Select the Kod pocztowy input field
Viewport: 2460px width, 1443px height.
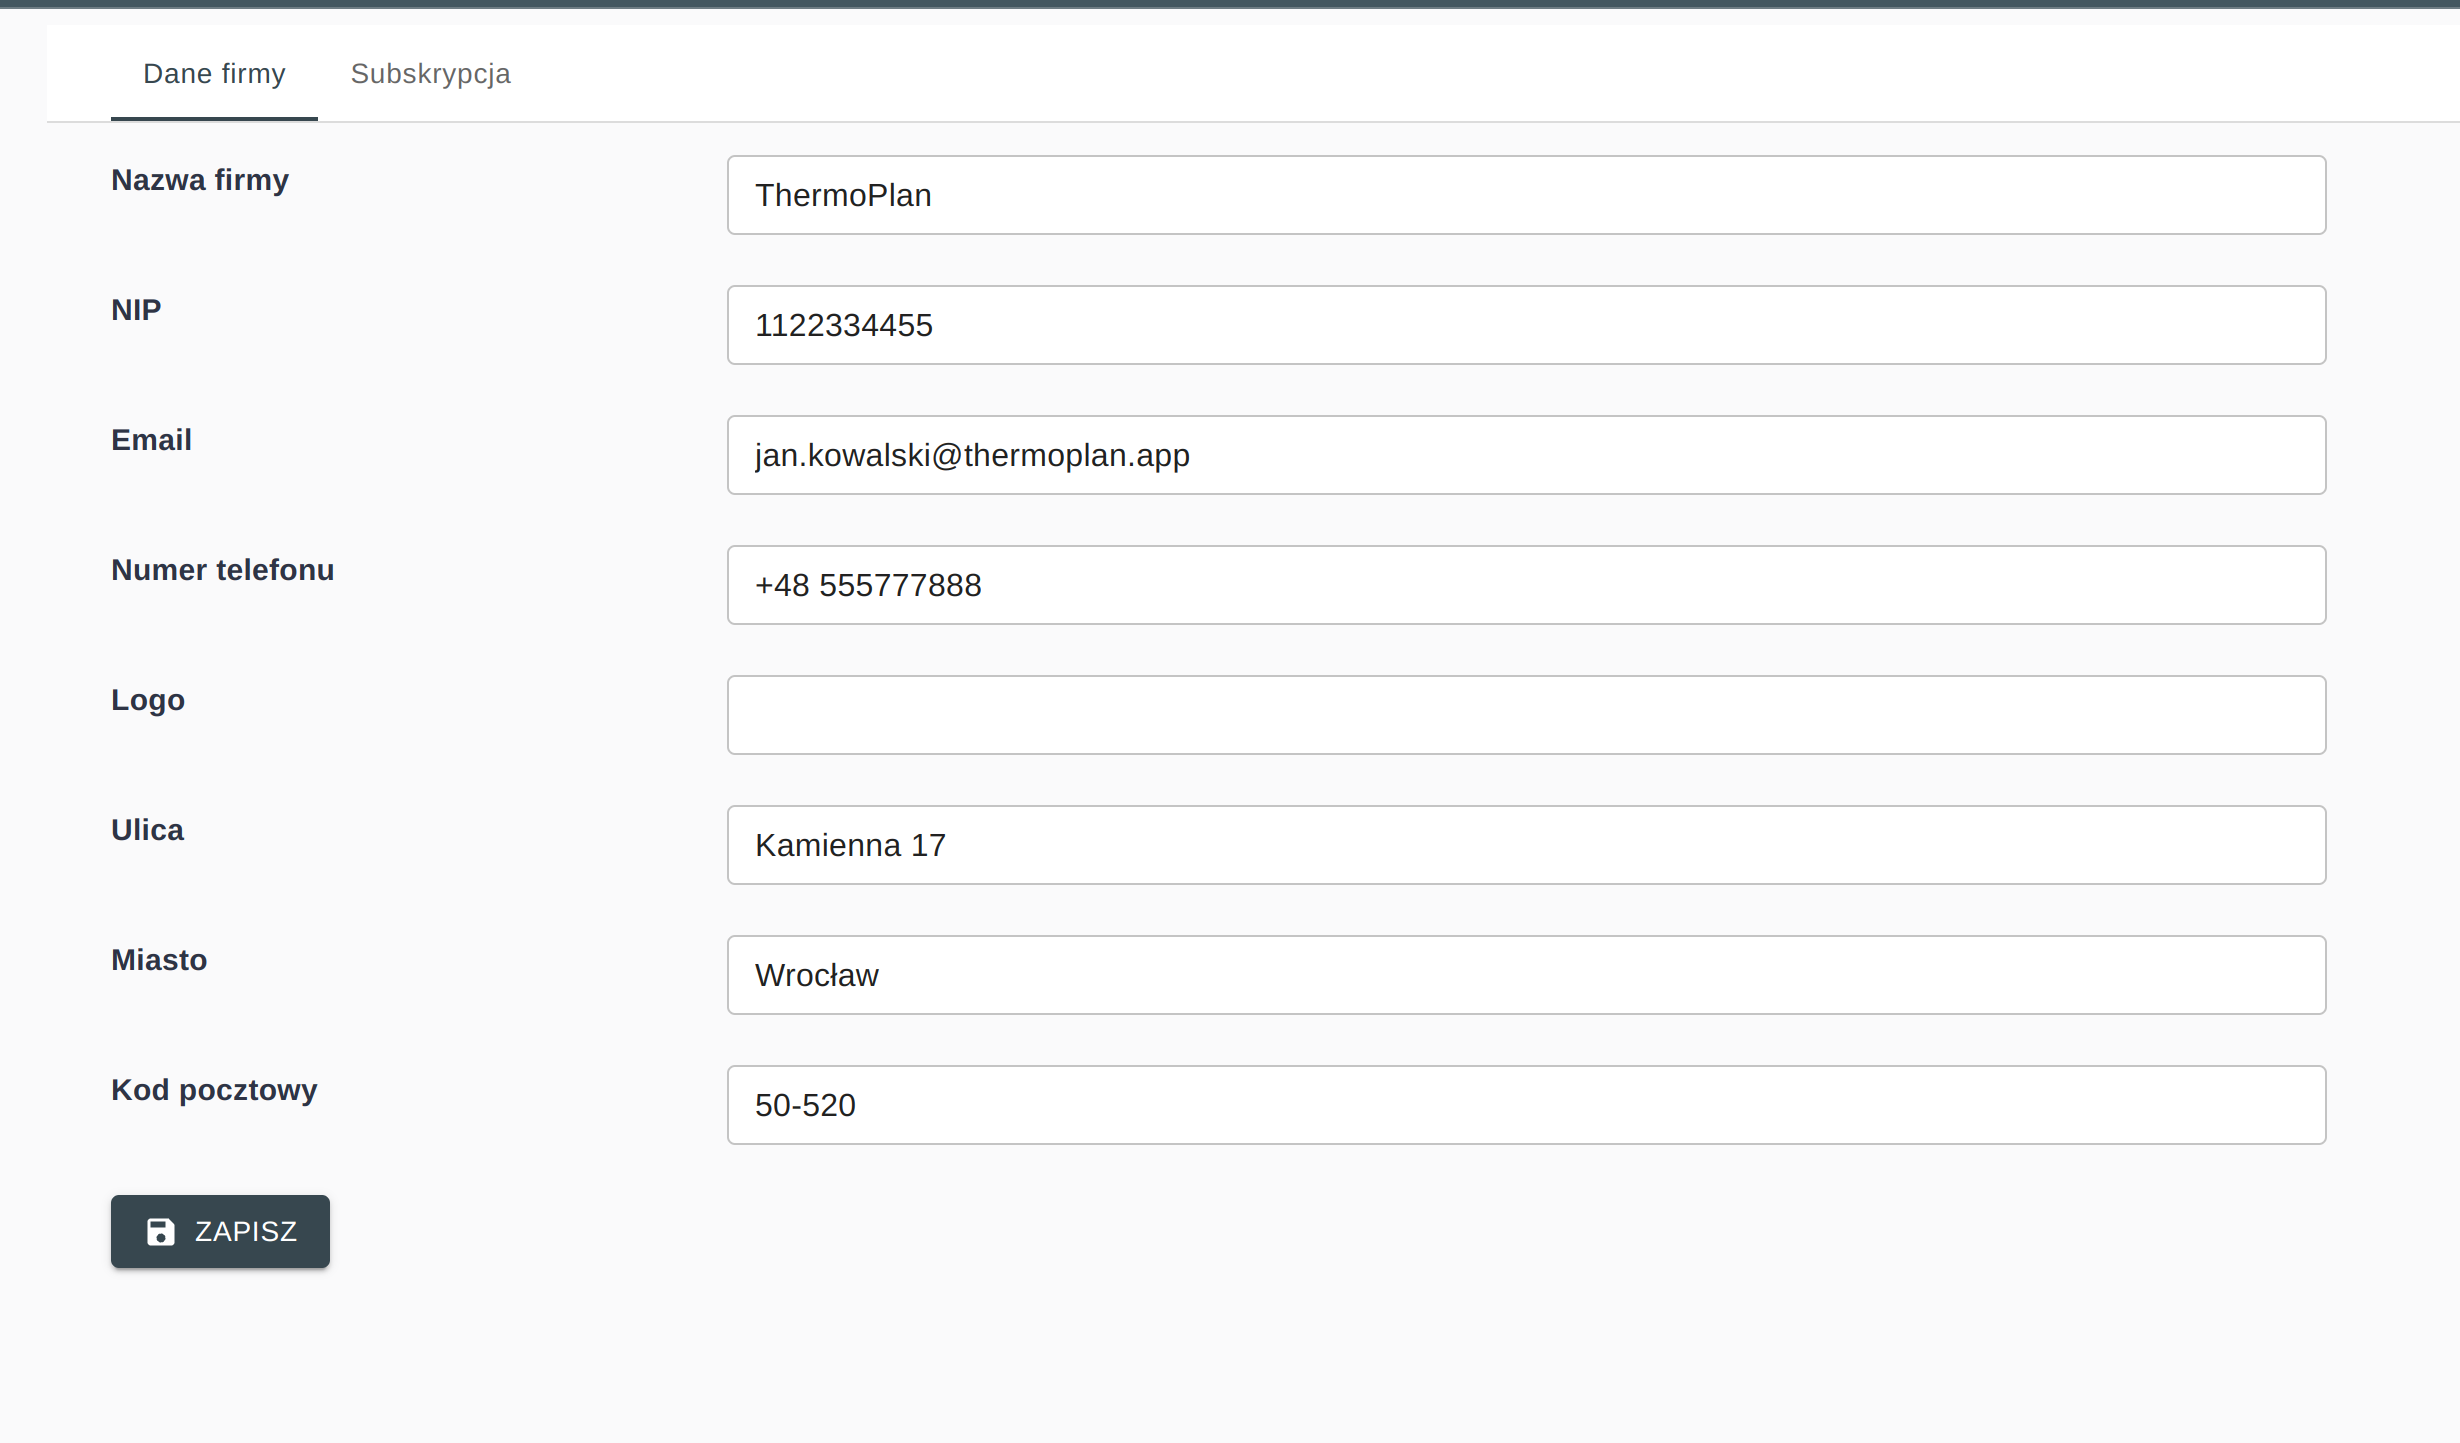1526,1105
